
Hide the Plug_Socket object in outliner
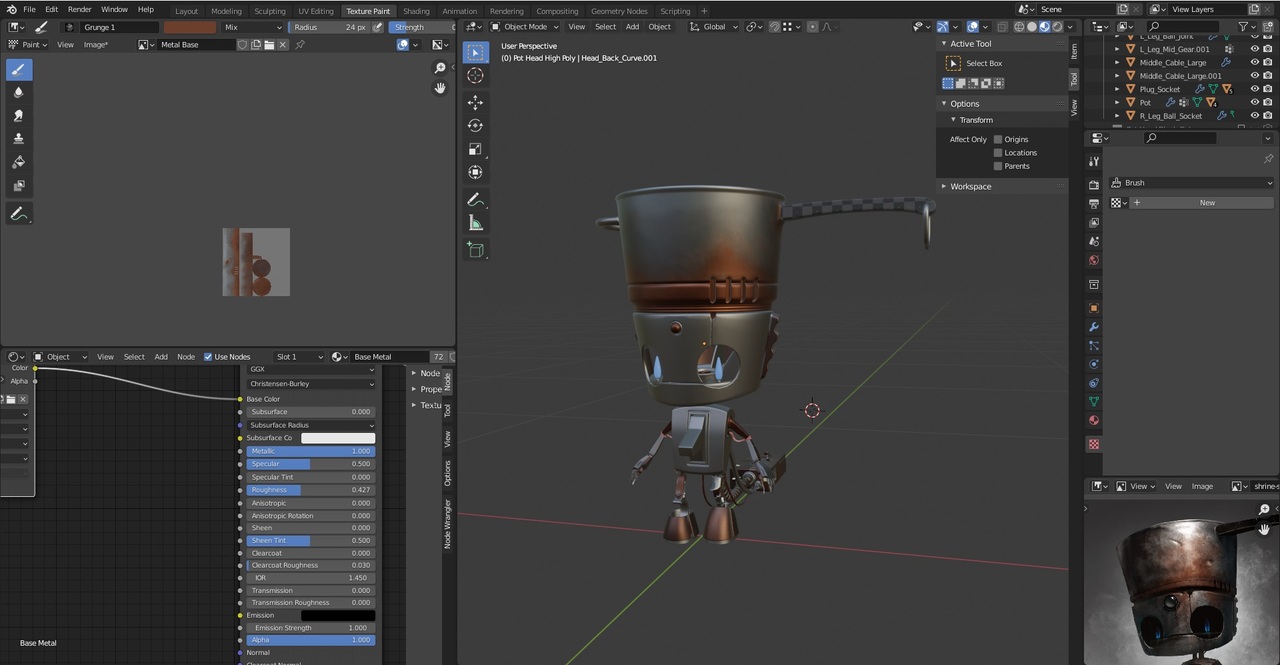1255,89
